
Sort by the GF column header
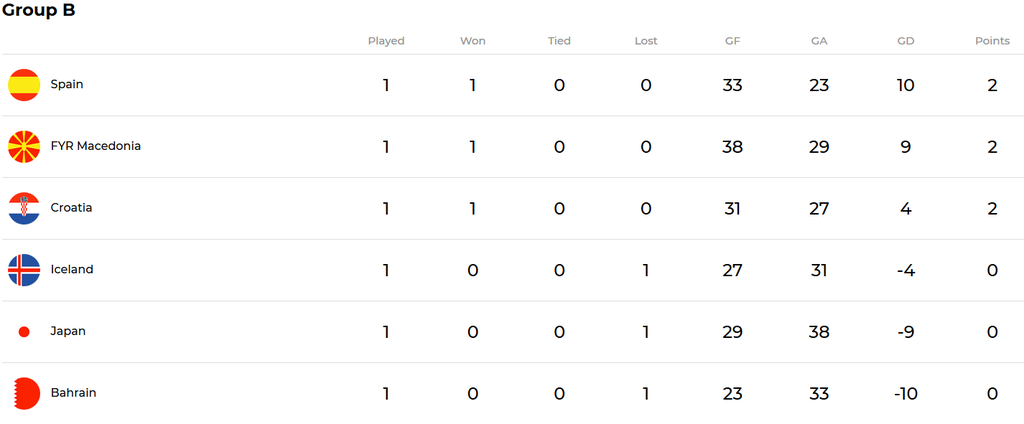[733, 41]
